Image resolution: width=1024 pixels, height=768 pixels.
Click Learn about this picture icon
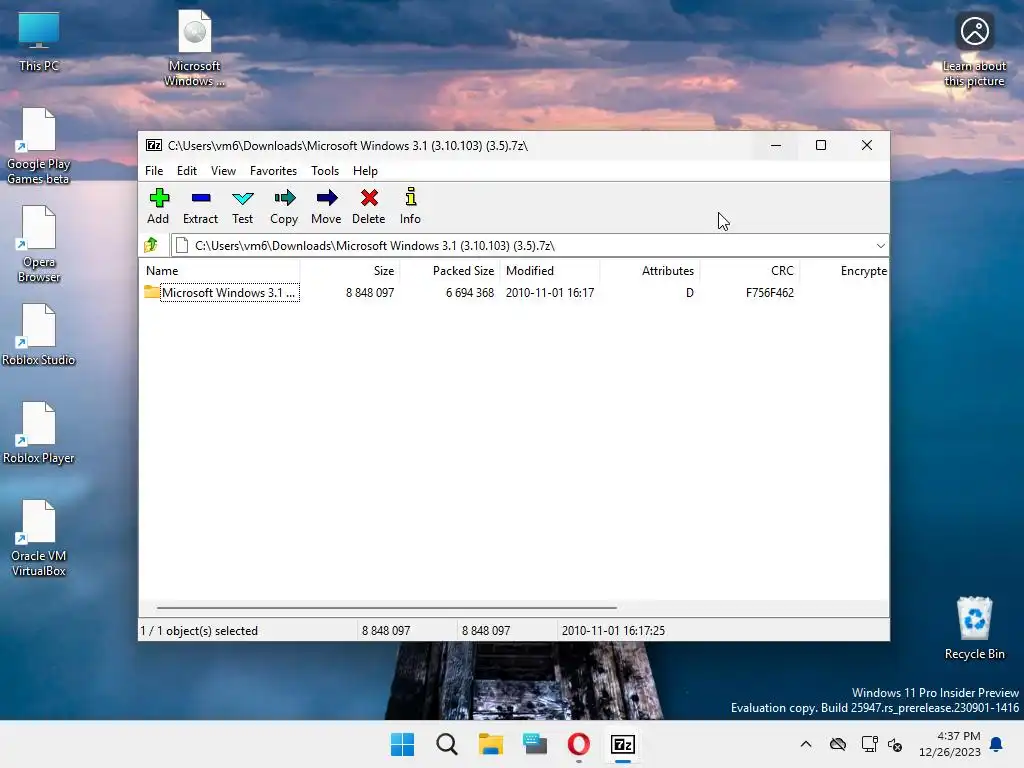point(974,51)
